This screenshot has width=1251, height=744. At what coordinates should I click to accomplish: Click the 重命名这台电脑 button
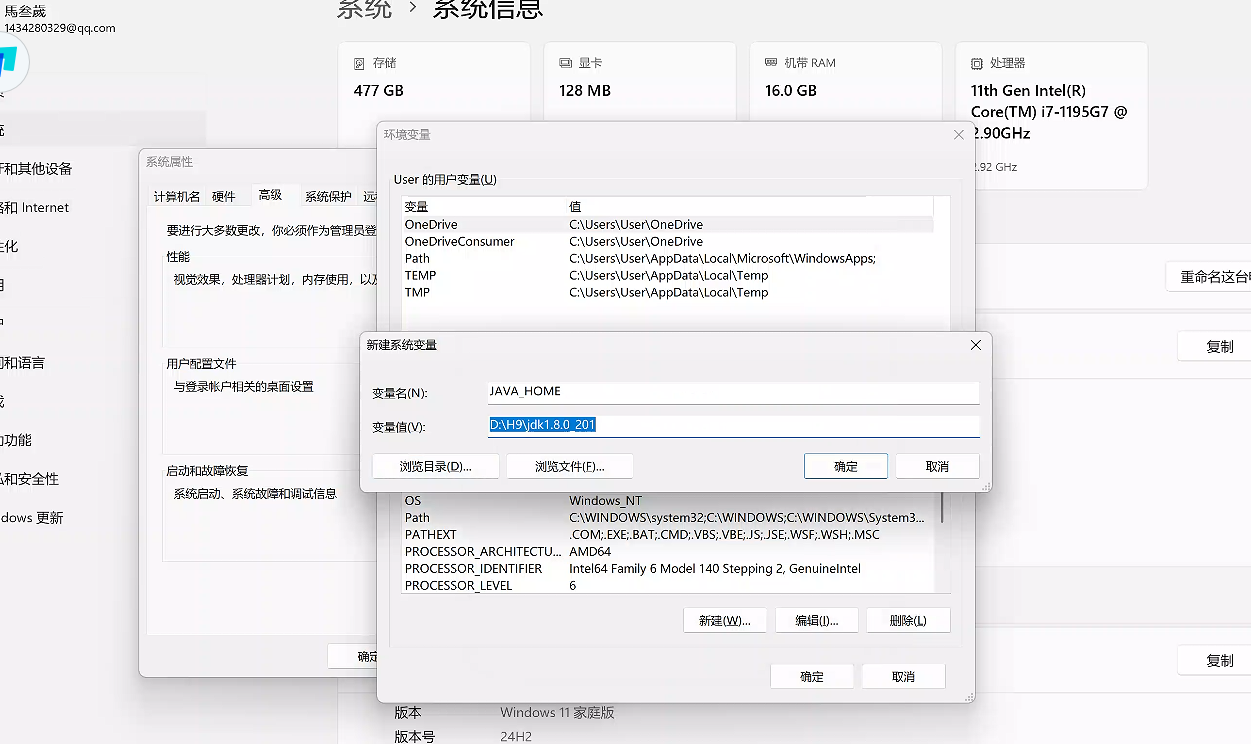(x=1212, y=277)
